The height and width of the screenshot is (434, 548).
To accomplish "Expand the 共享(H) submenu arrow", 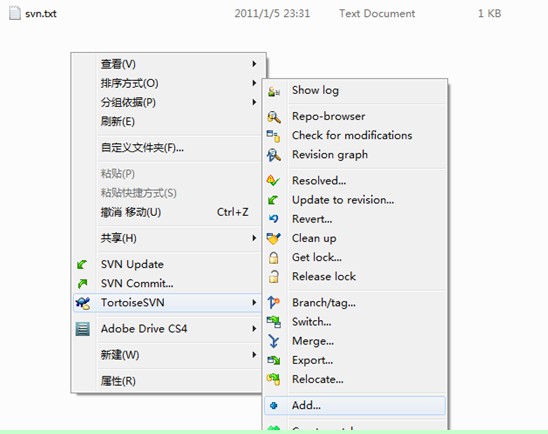I will pyautogui.click(x=254, y=238).
